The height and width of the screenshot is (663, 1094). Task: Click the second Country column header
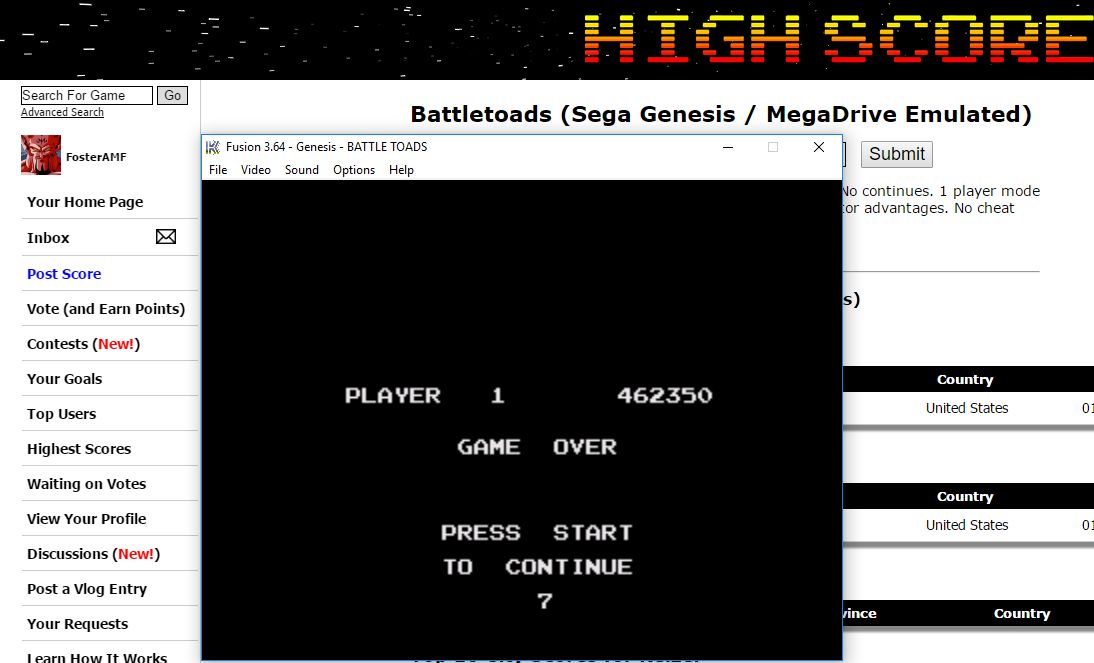[x=965, y=497]
